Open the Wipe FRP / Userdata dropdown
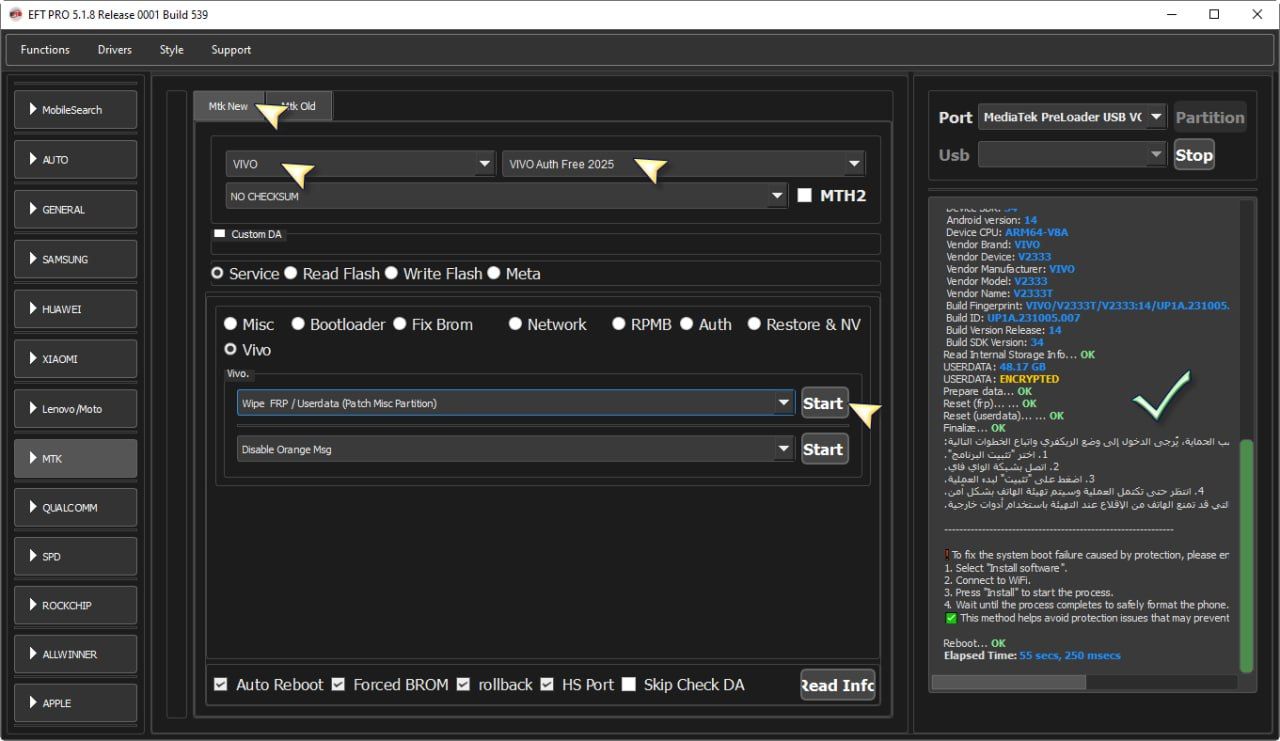The height and width of the screenshot is (741, 1280). click(x=516, y=403)
